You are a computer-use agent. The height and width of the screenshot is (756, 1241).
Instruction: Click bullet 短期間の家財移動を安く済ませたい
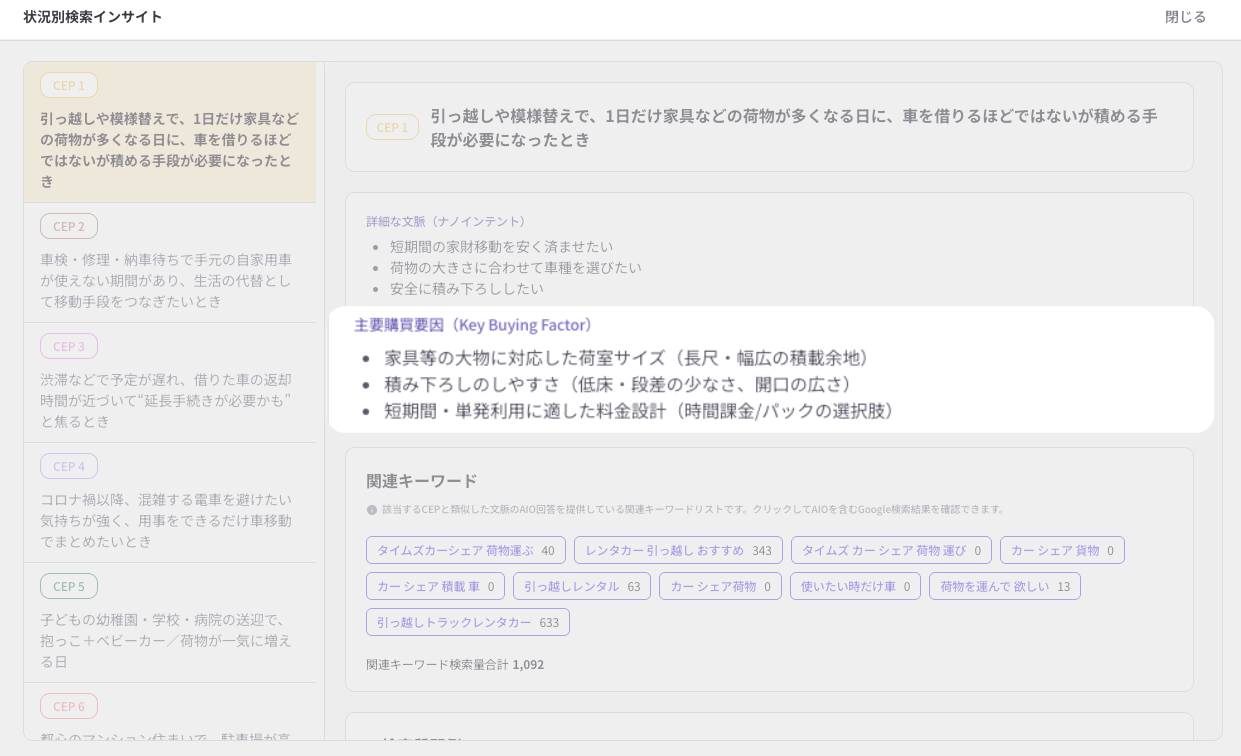click(501, 246)
